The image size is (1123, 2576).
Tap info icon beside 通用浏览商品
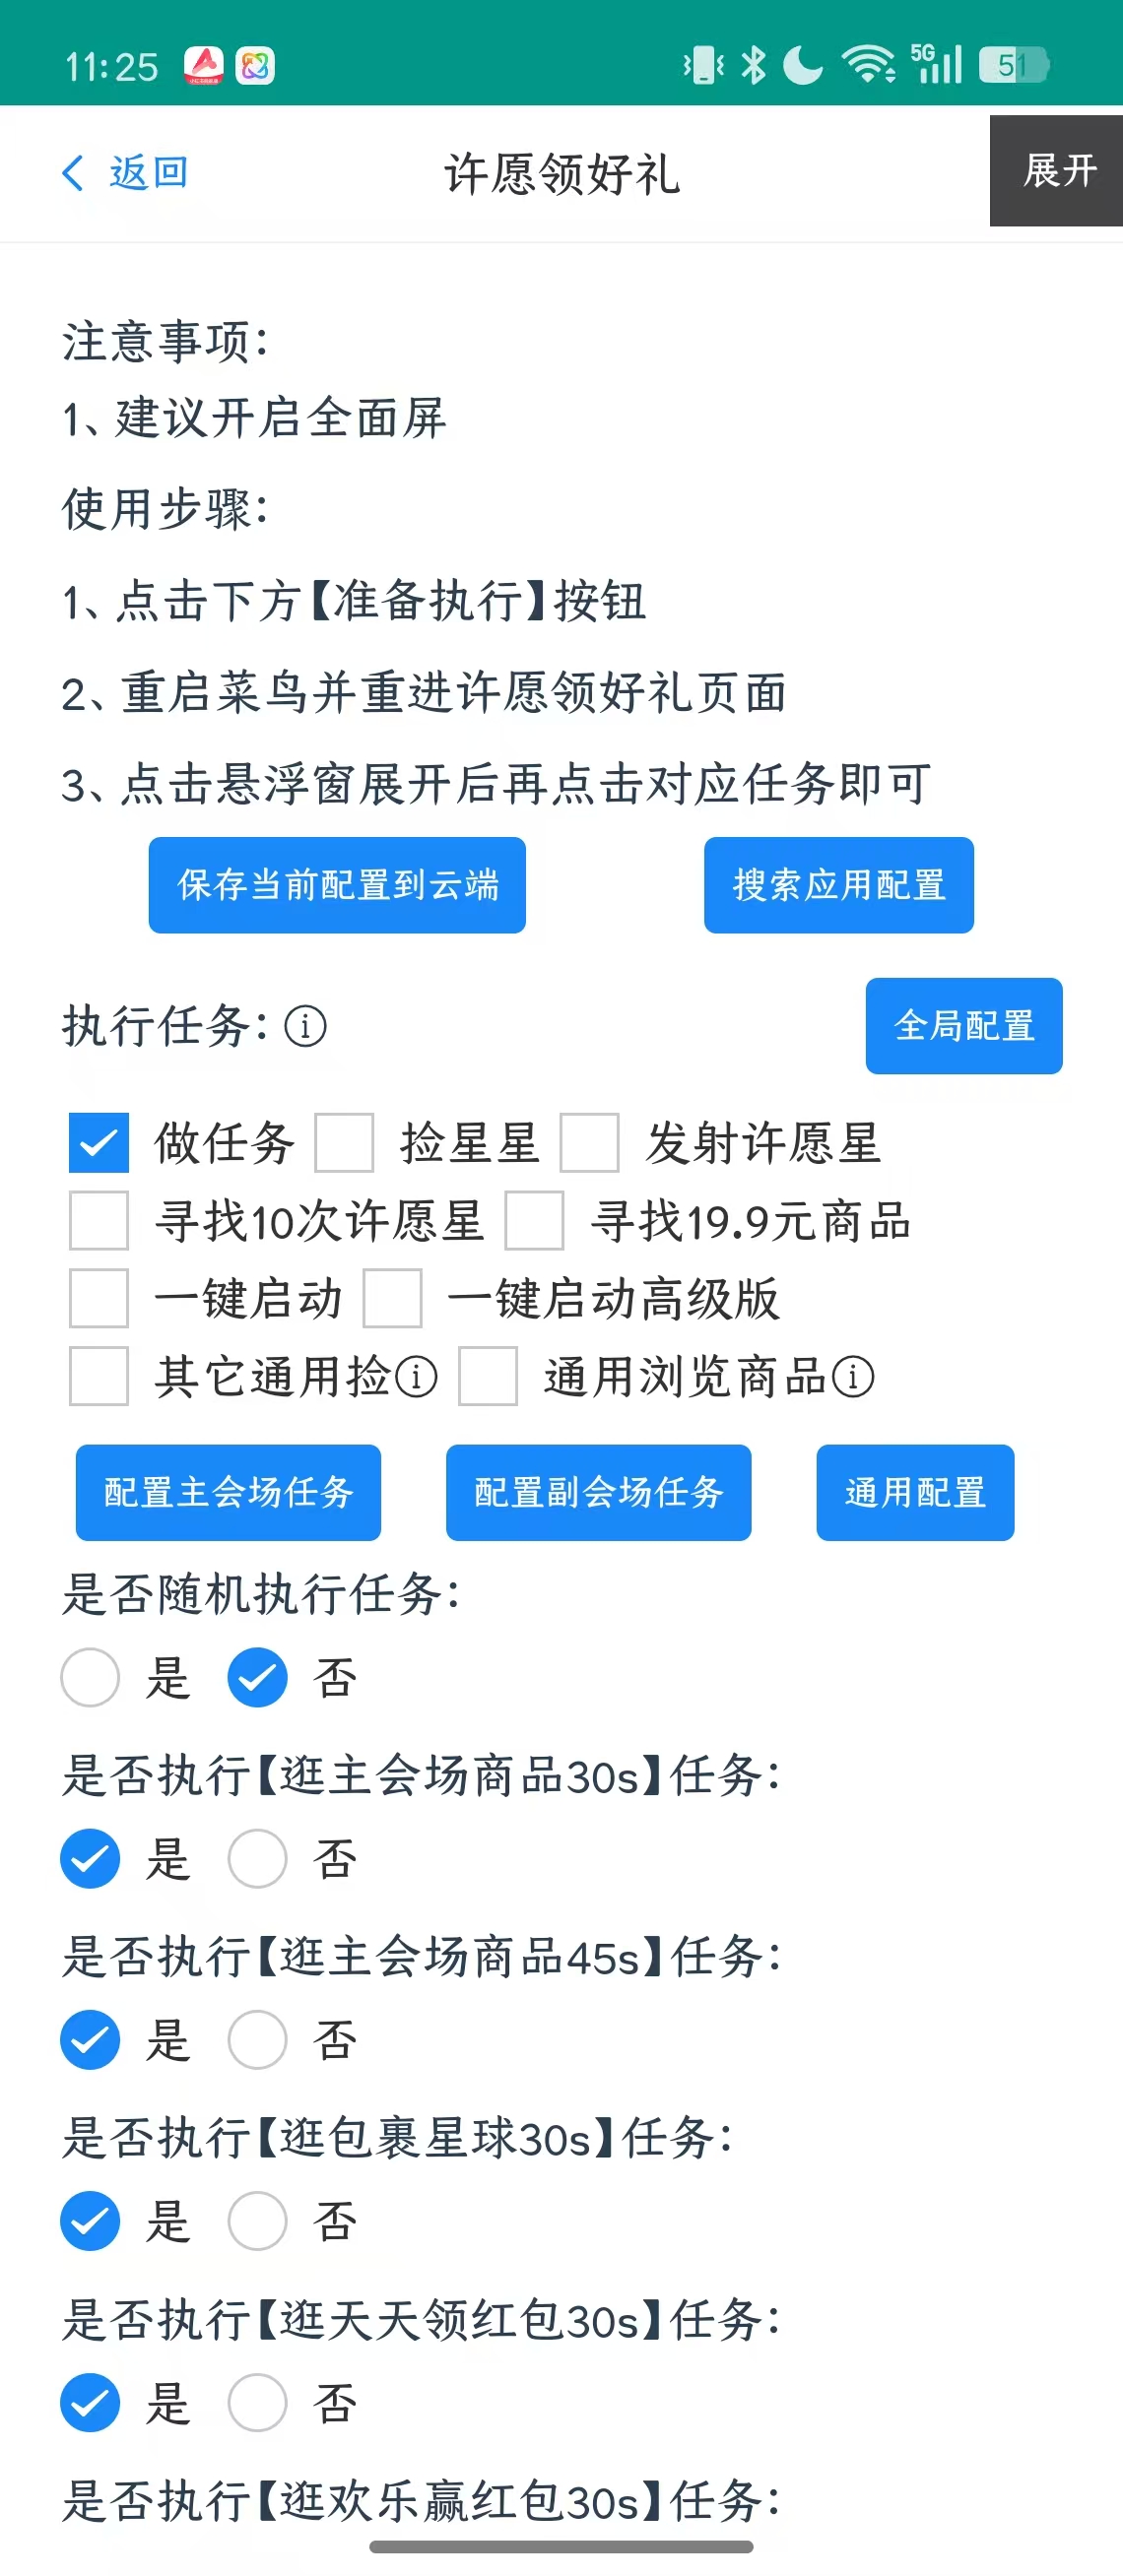point(853,1377)
